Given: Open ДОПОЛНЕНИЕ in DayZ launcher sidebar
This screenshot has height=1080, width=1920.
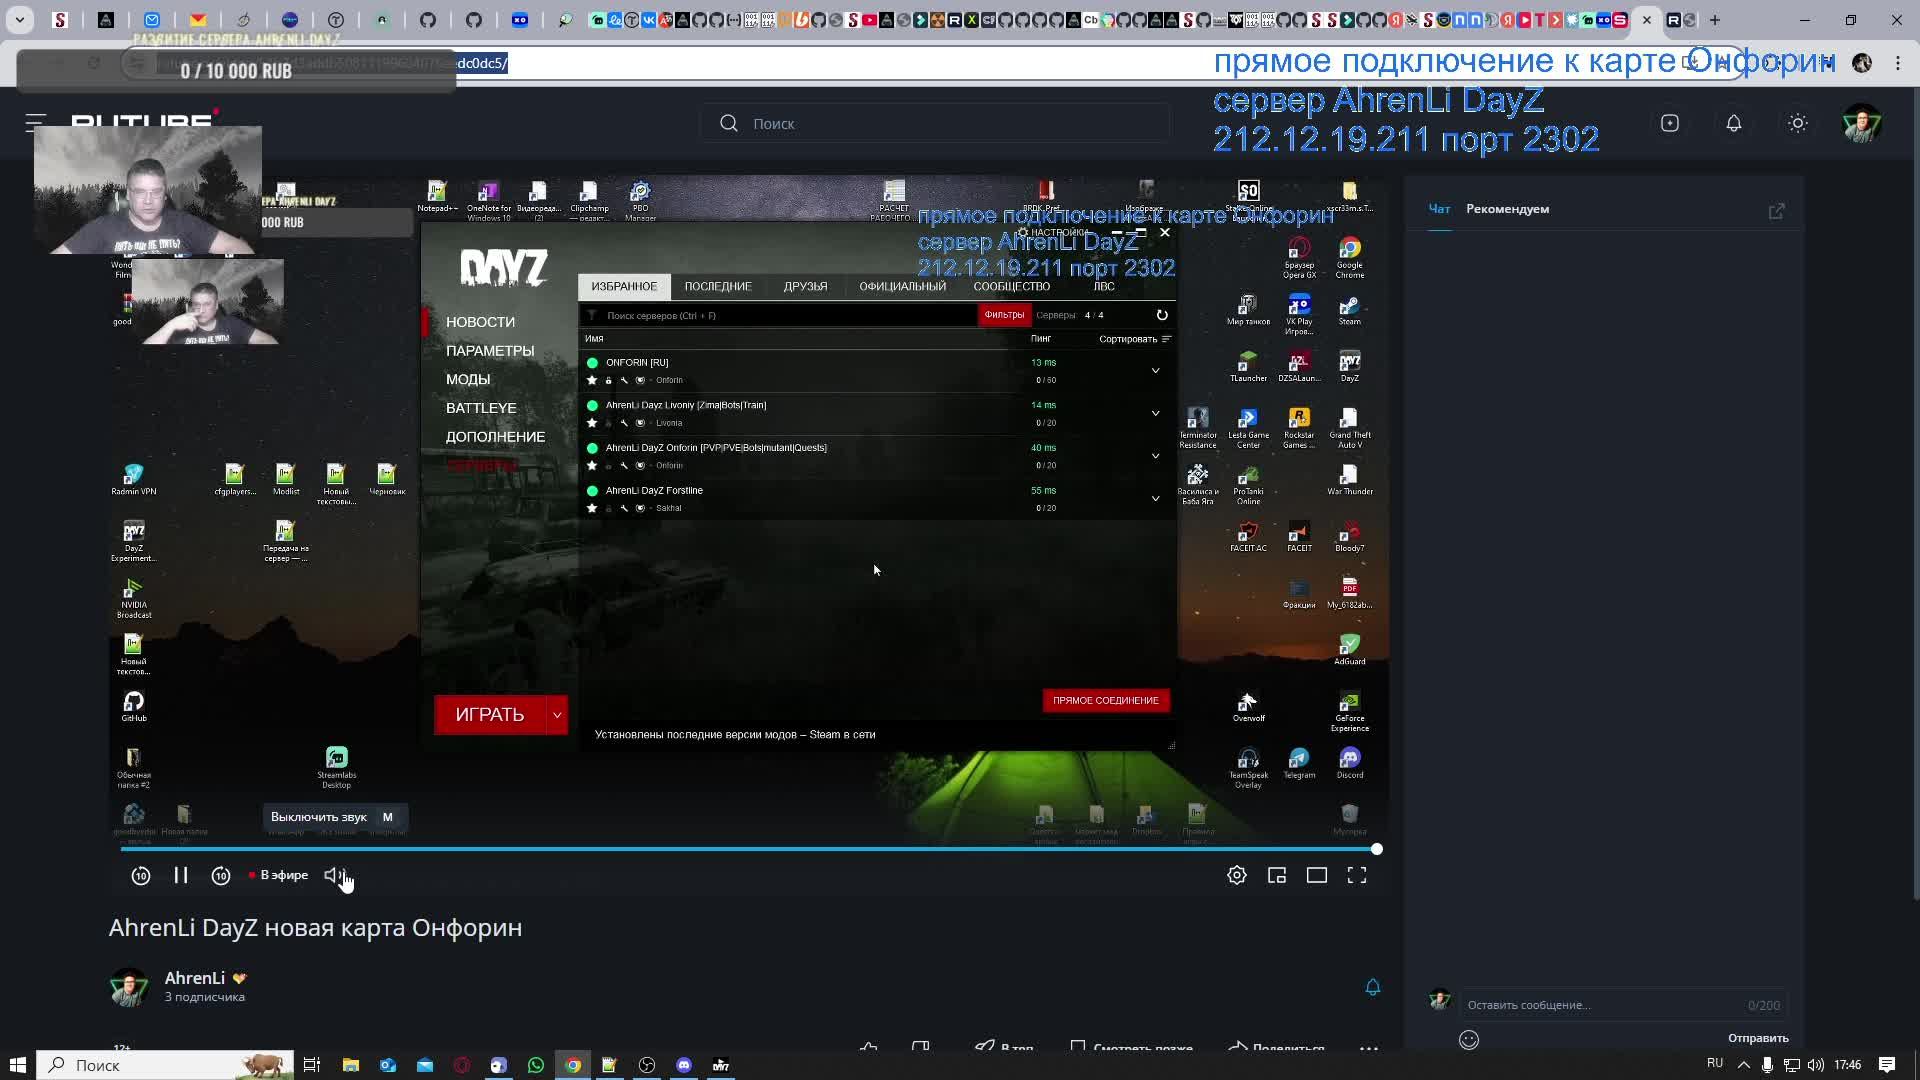Looking at the screenshot, I should tap(495, 437).
